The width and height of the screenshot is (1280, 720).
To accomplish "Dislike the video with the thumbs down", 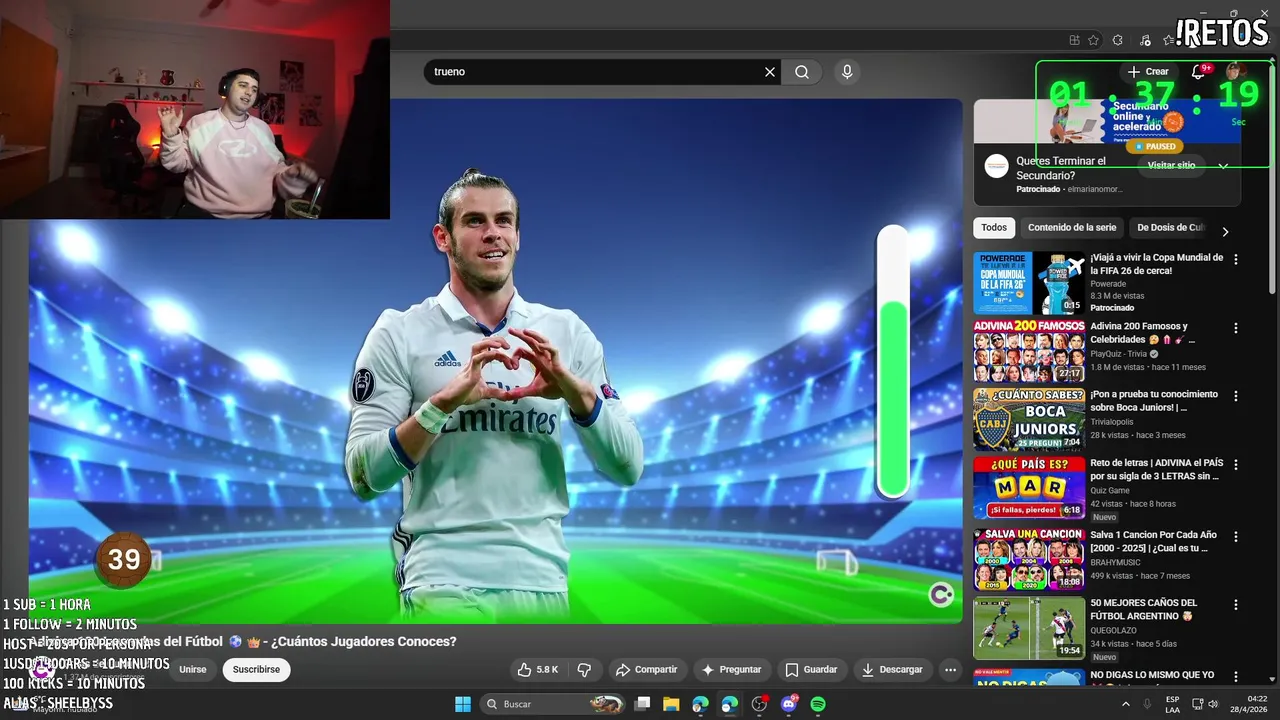I will coord(585,670).
